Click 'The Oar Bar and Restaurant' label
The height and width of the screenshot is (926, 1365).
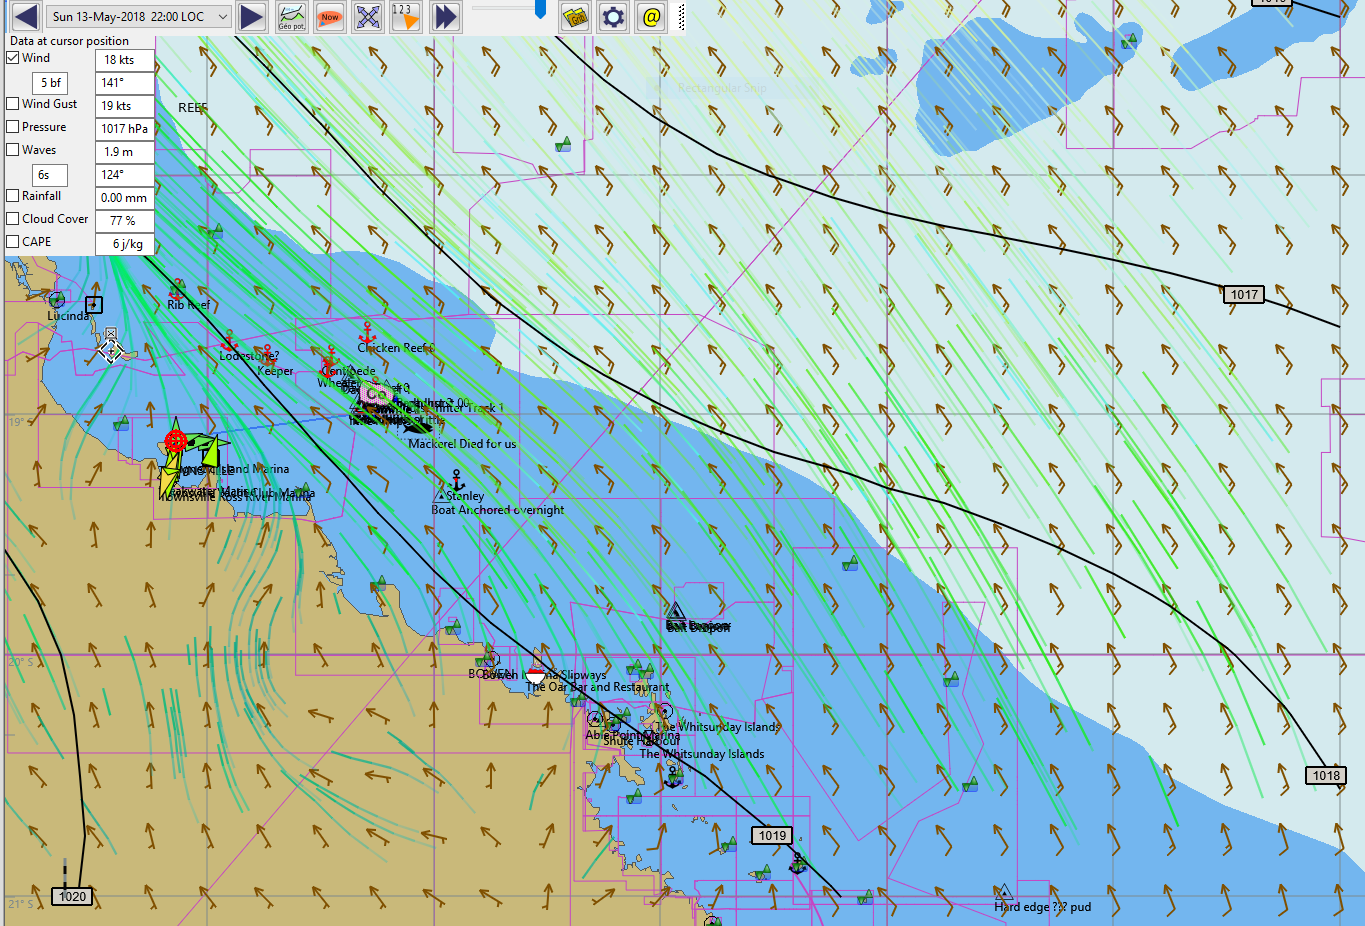coord(598,687)
